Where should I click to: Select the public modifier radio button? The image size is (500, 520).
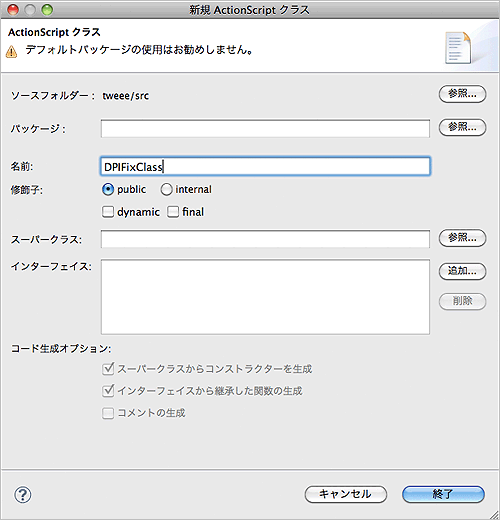click(x=108, y=189)
